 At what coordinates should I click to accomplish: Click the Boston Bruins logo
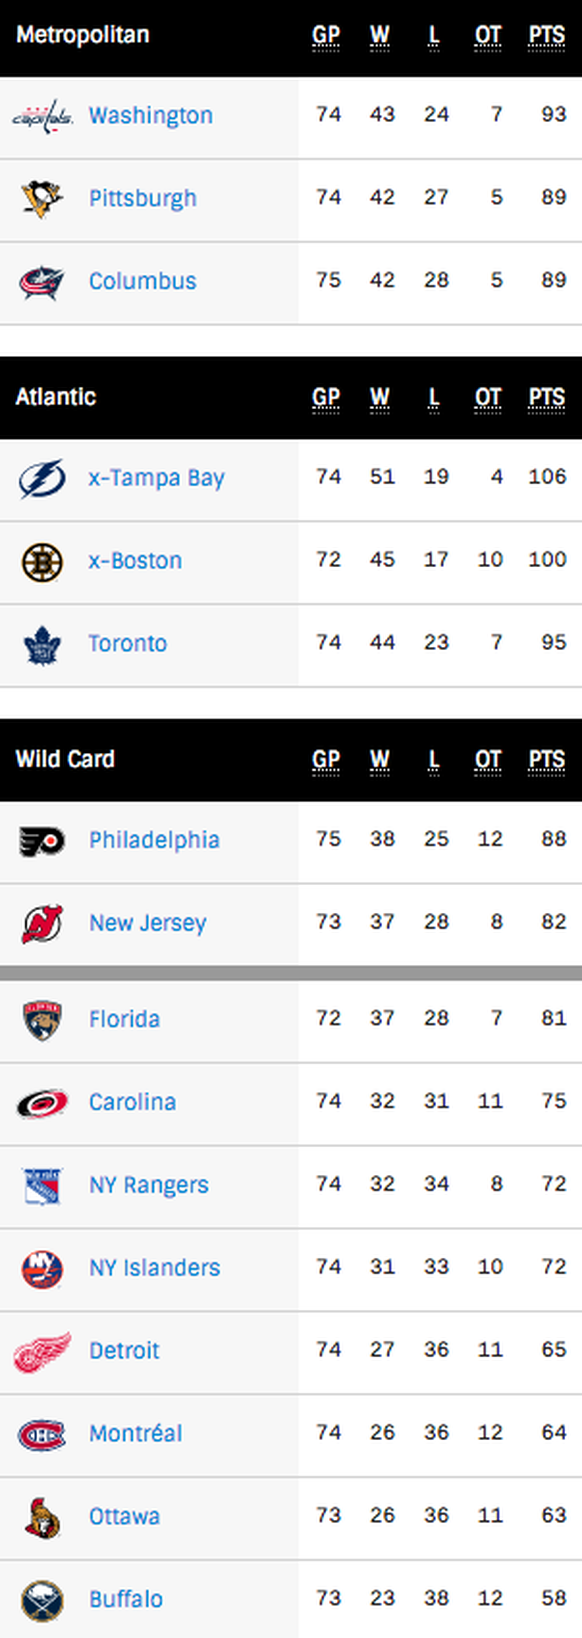pyautogui.click(x=42, y=561)
